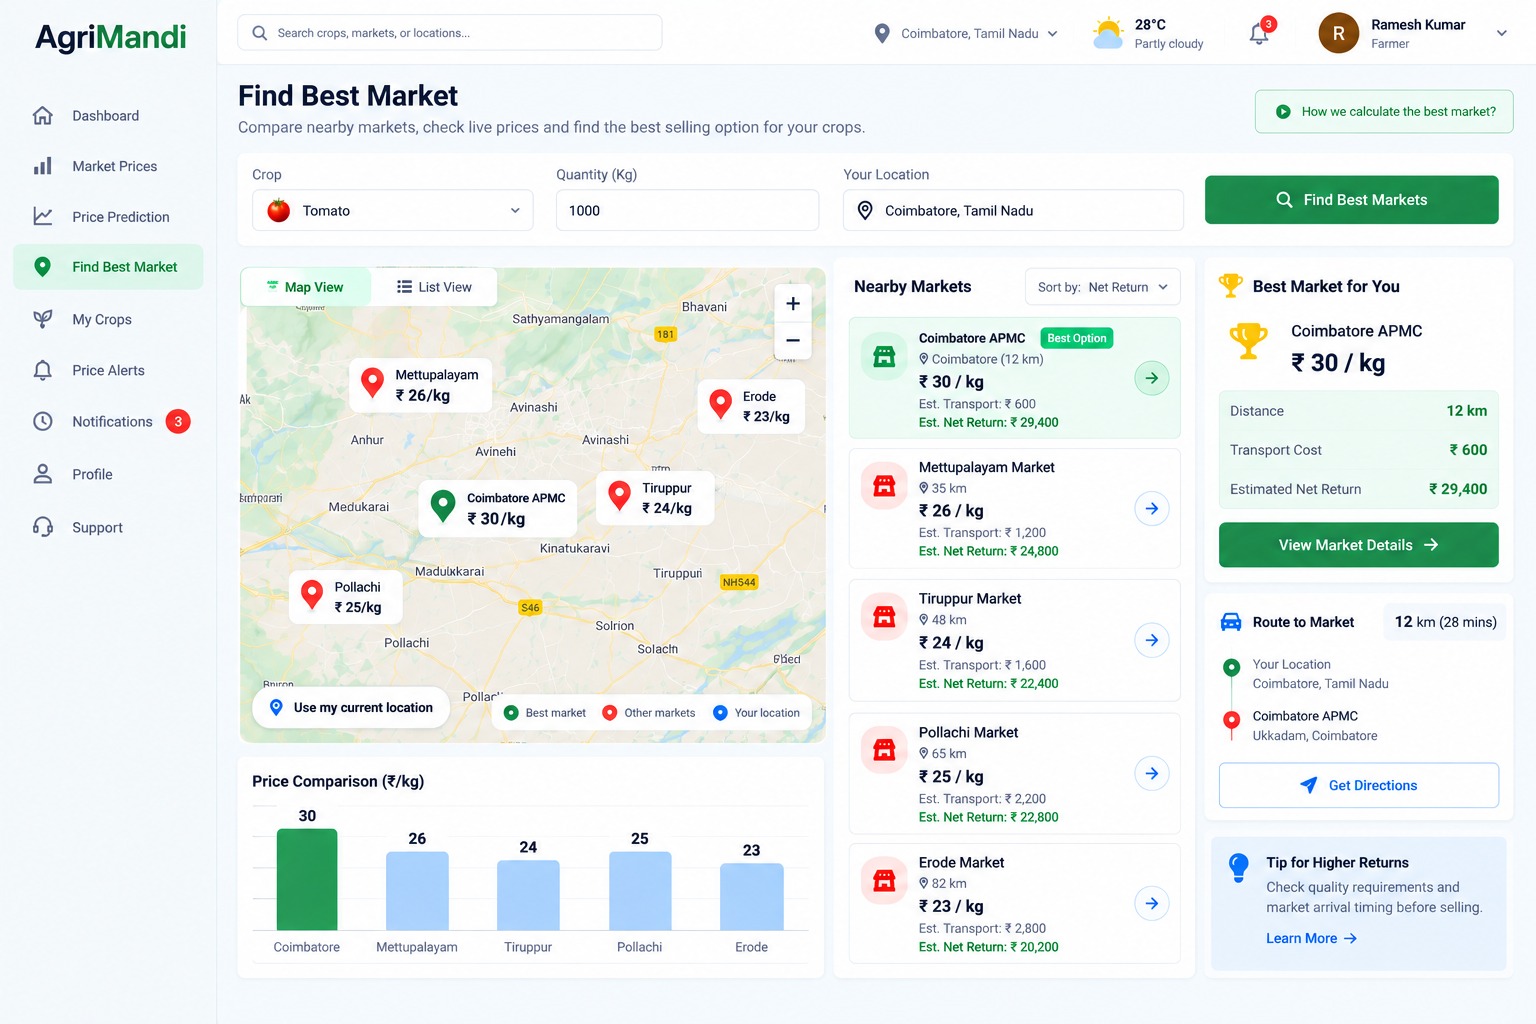Click the Quantity (Kg) input field
Screen dimensions: 1536x1024
point(687,210)
